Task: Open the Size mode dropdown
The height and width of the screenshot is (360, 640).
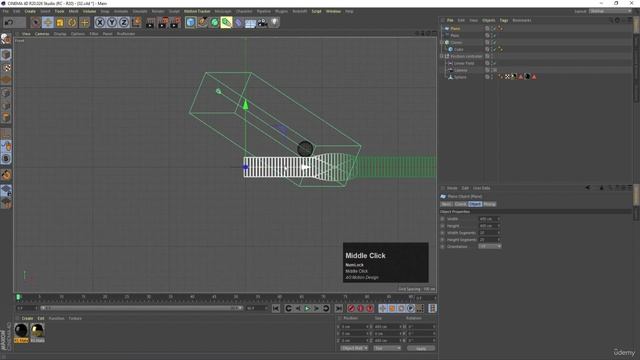Action: click(x=387, y=348)
